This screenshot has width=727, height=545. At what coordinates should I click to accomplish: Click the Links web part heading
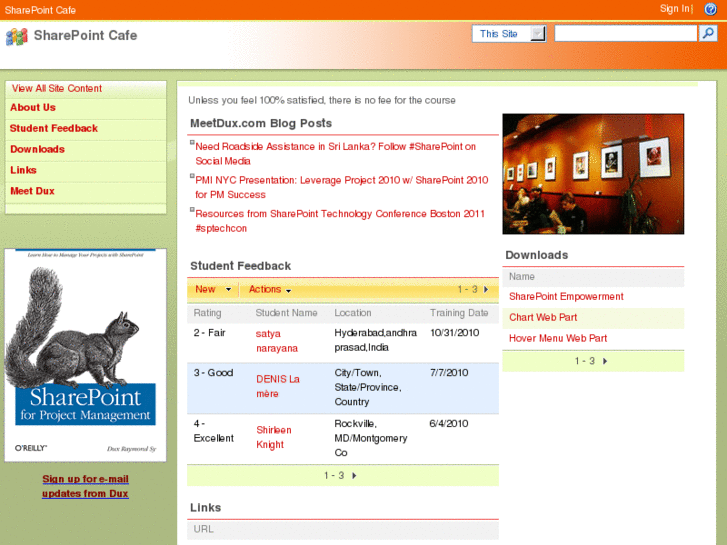pos(205,507)
